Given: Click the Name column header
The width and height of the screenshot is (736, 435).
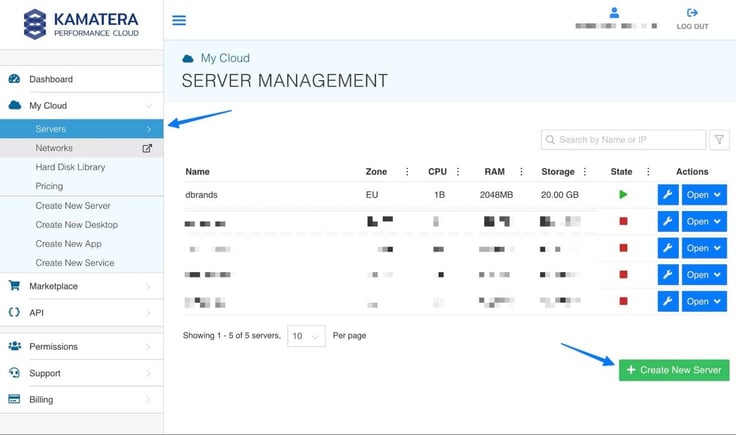Looking at the screenshot, I should [197, 172].
